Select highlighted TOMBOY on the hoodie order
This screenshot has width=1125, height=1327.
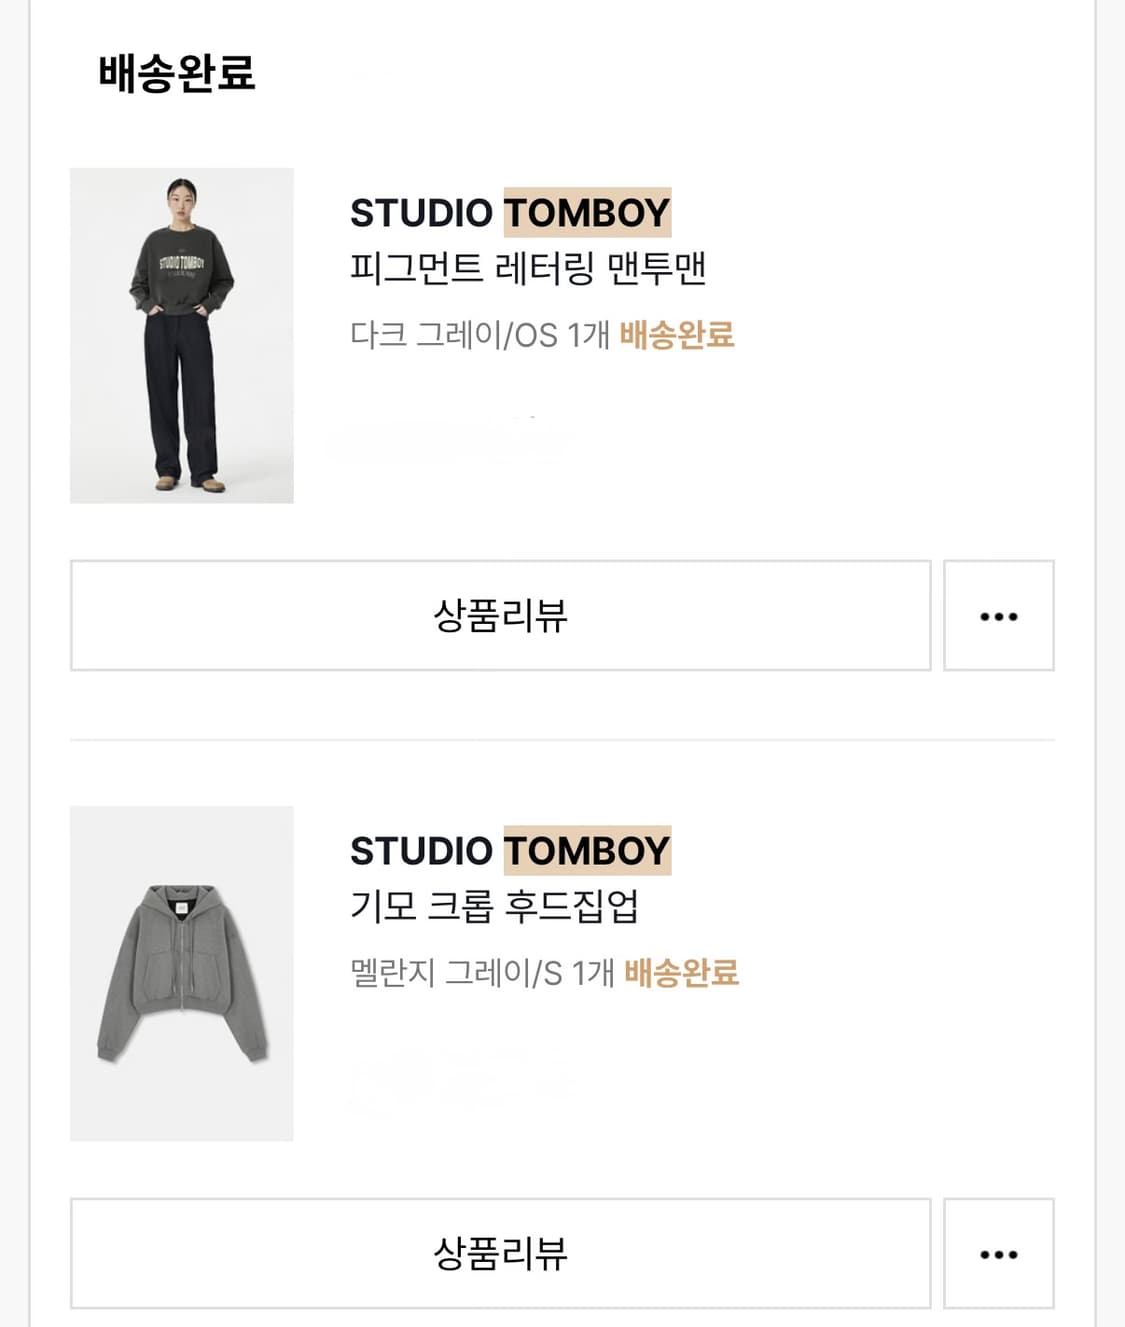587,851
